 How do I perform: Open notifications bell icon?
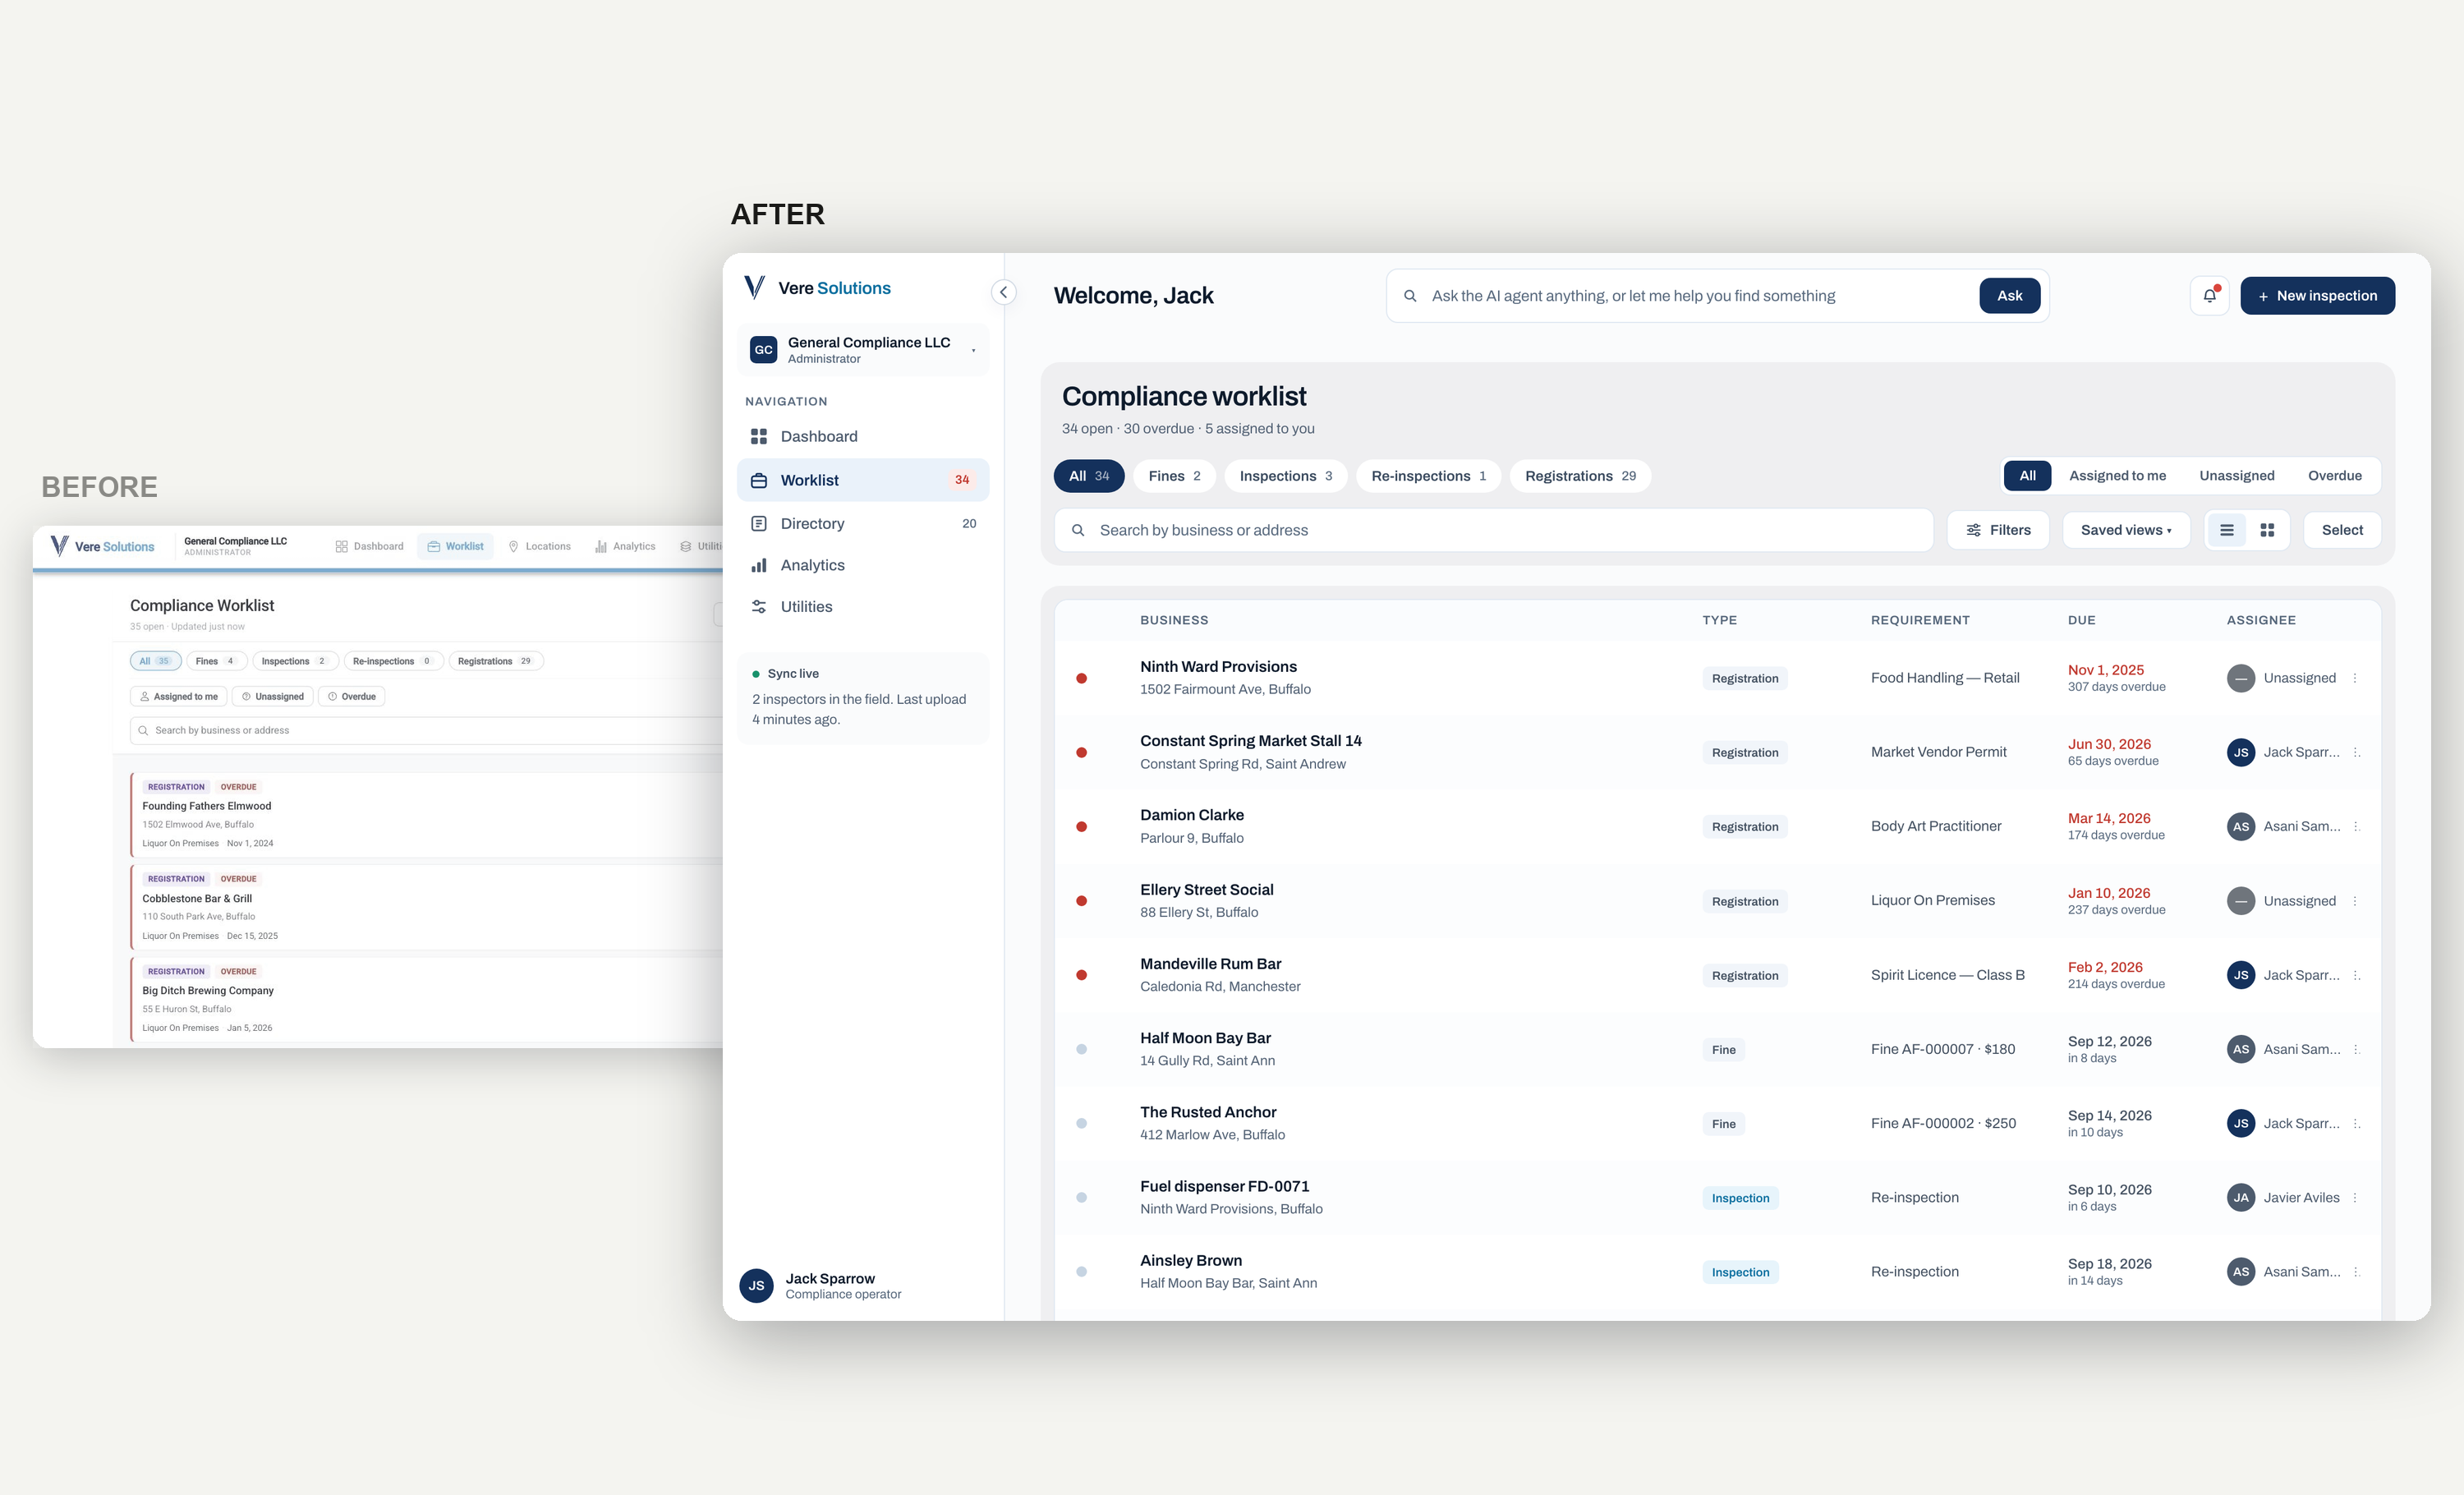coord(2209,296)
